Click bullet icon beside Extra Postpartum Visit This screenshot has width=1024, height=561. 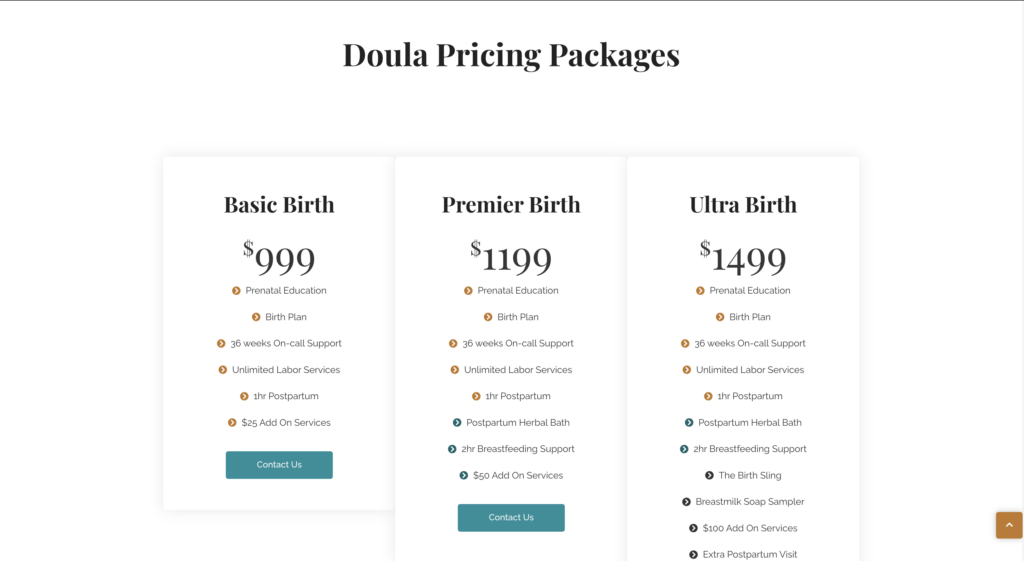[x=693, y=555]
